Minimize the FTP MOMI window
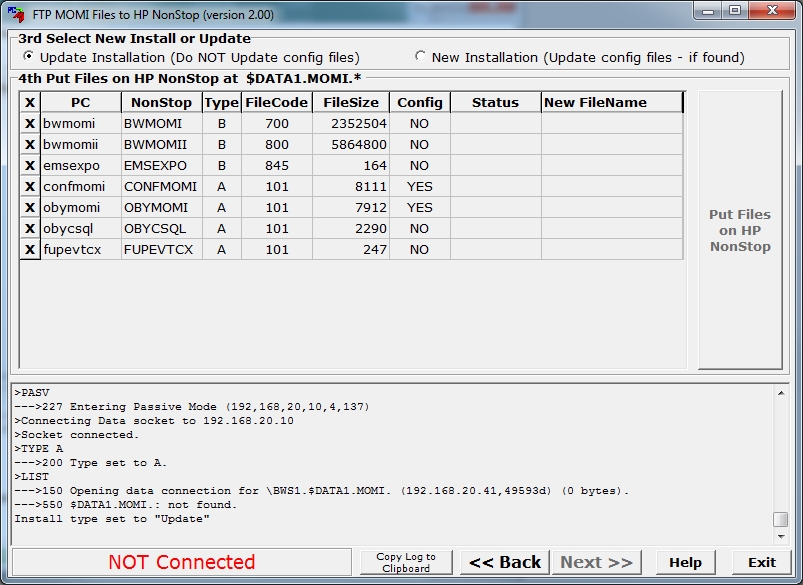This screenshot has height=585, width=803. pyautogui.click(x=711, y=11)
